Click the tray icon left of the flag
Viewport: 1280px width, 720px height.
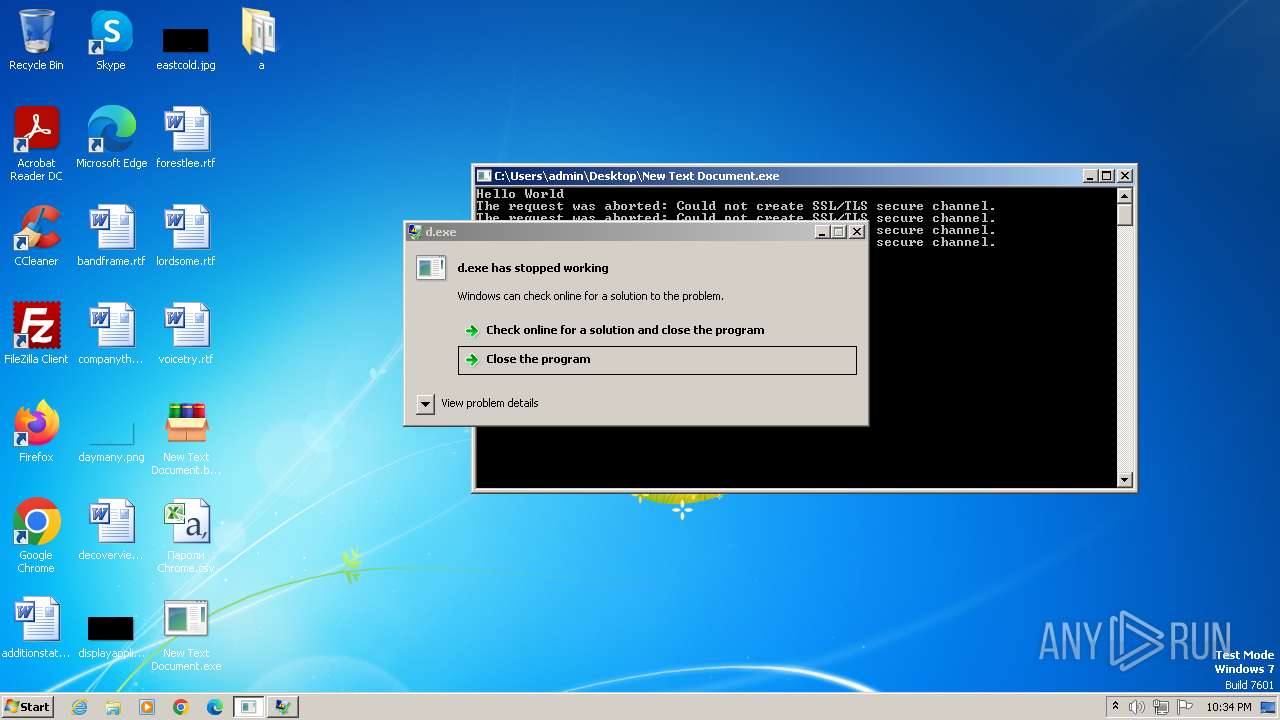(x=1161, y=707)
